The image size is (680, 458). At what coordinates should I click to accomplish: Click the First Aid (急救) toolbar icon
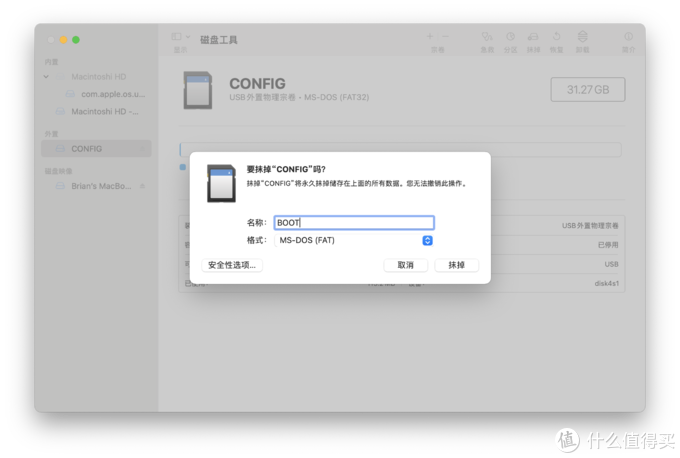(x=487, y=36)
